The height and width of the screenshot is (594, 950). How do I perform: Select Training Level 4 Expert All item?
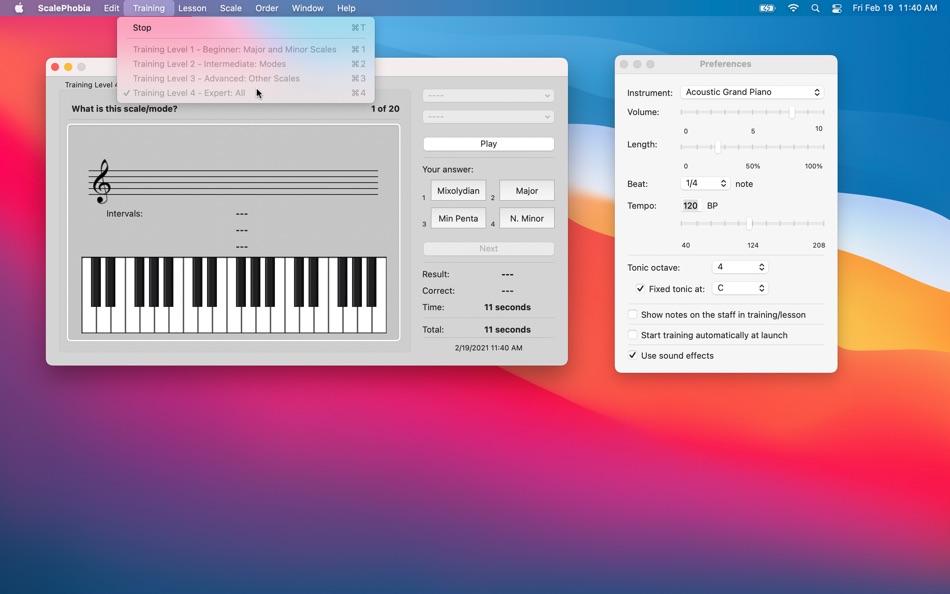[245, 93]
